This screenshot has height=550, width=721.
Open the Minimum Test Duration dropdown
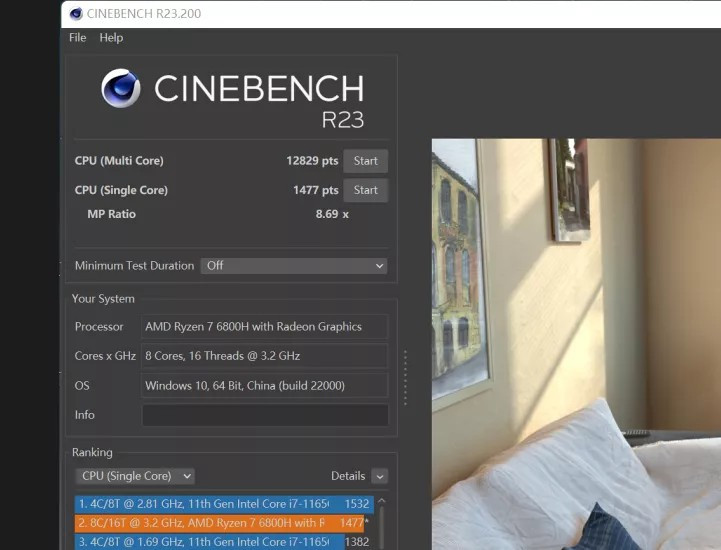pos(294,266)
